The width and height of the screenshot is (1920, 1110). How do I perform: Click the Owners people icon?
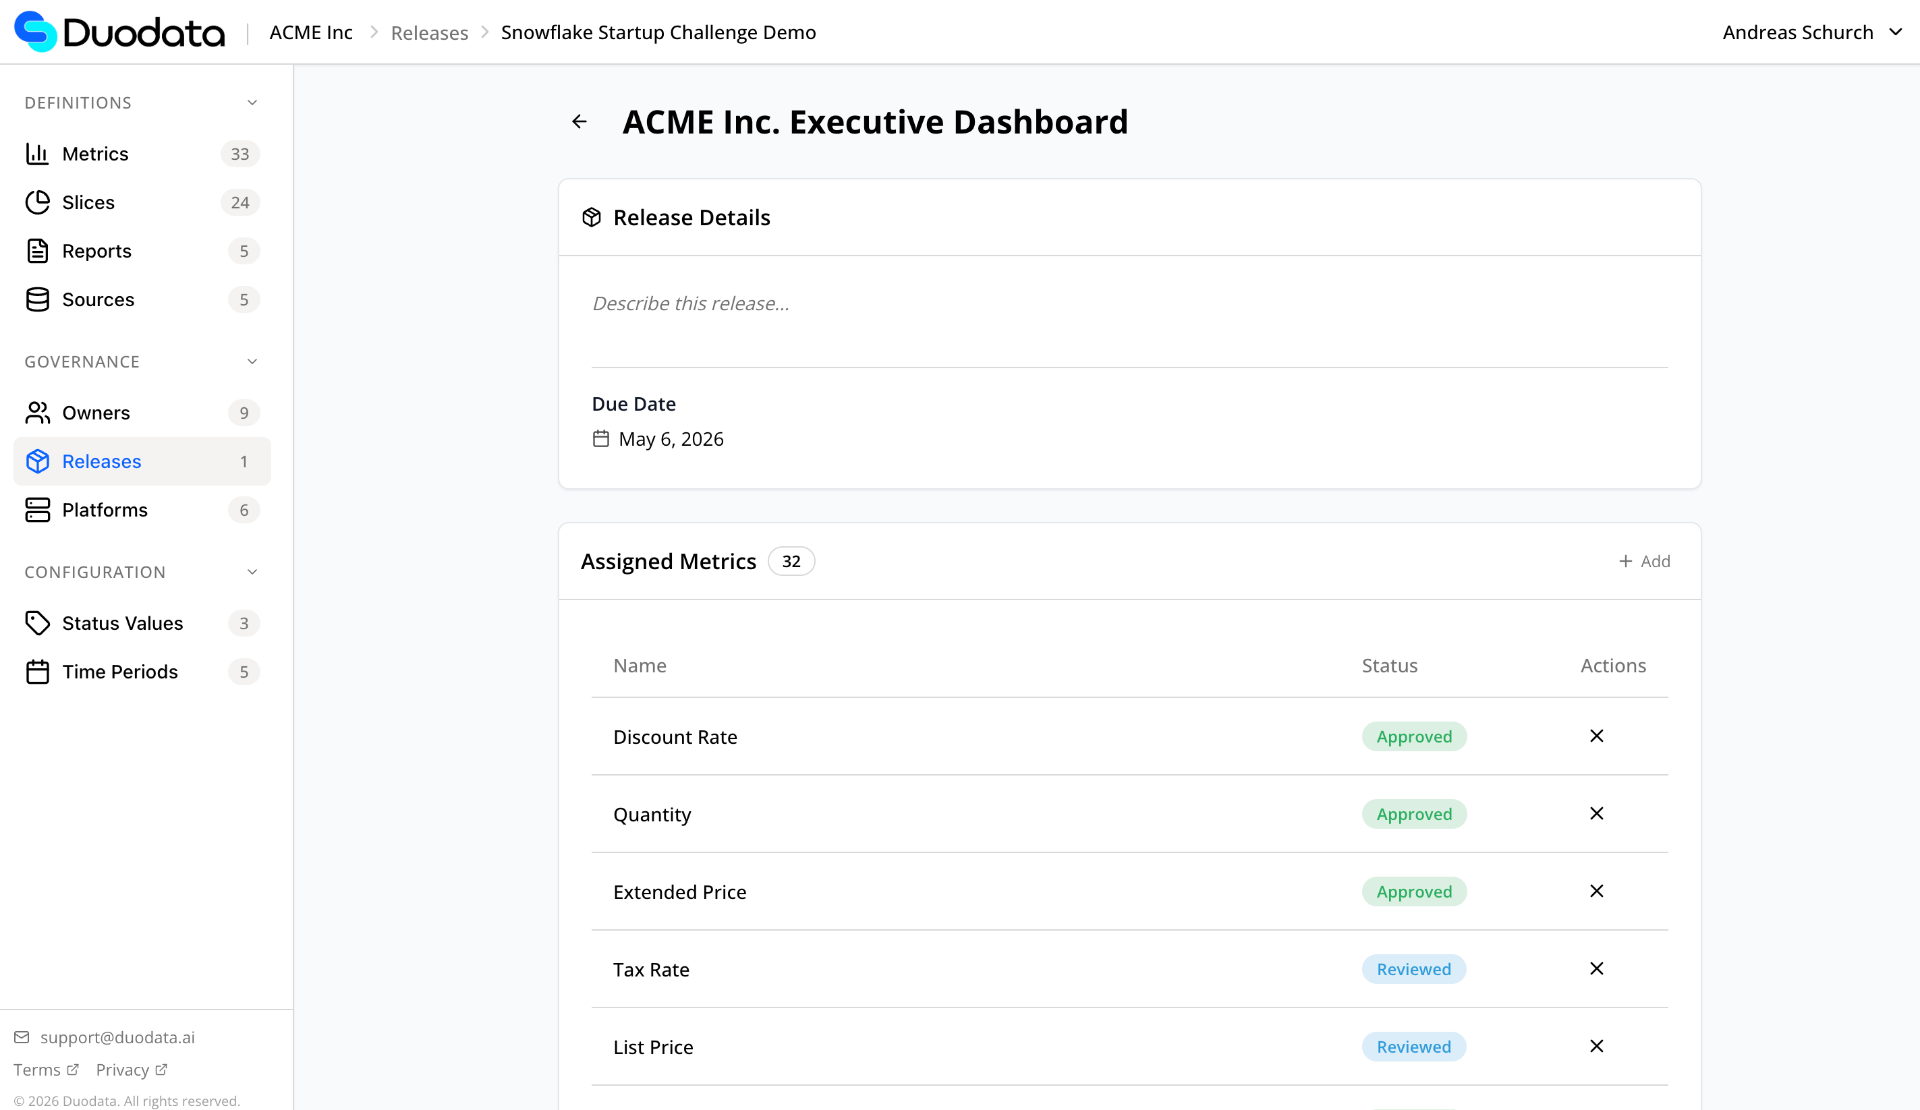37,413
